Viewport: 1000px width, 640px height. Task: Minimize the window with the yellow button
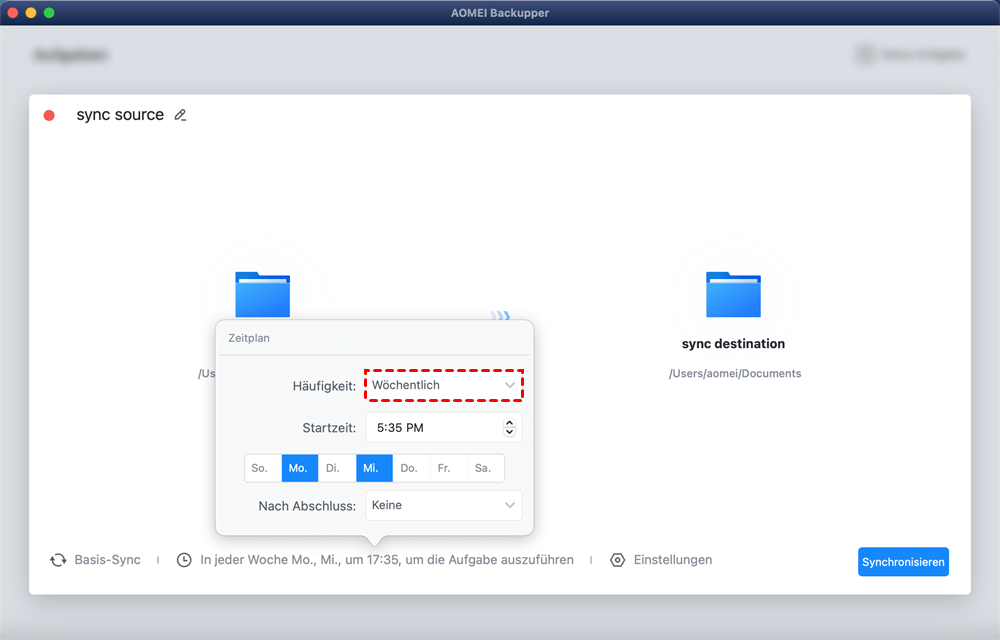31,13
